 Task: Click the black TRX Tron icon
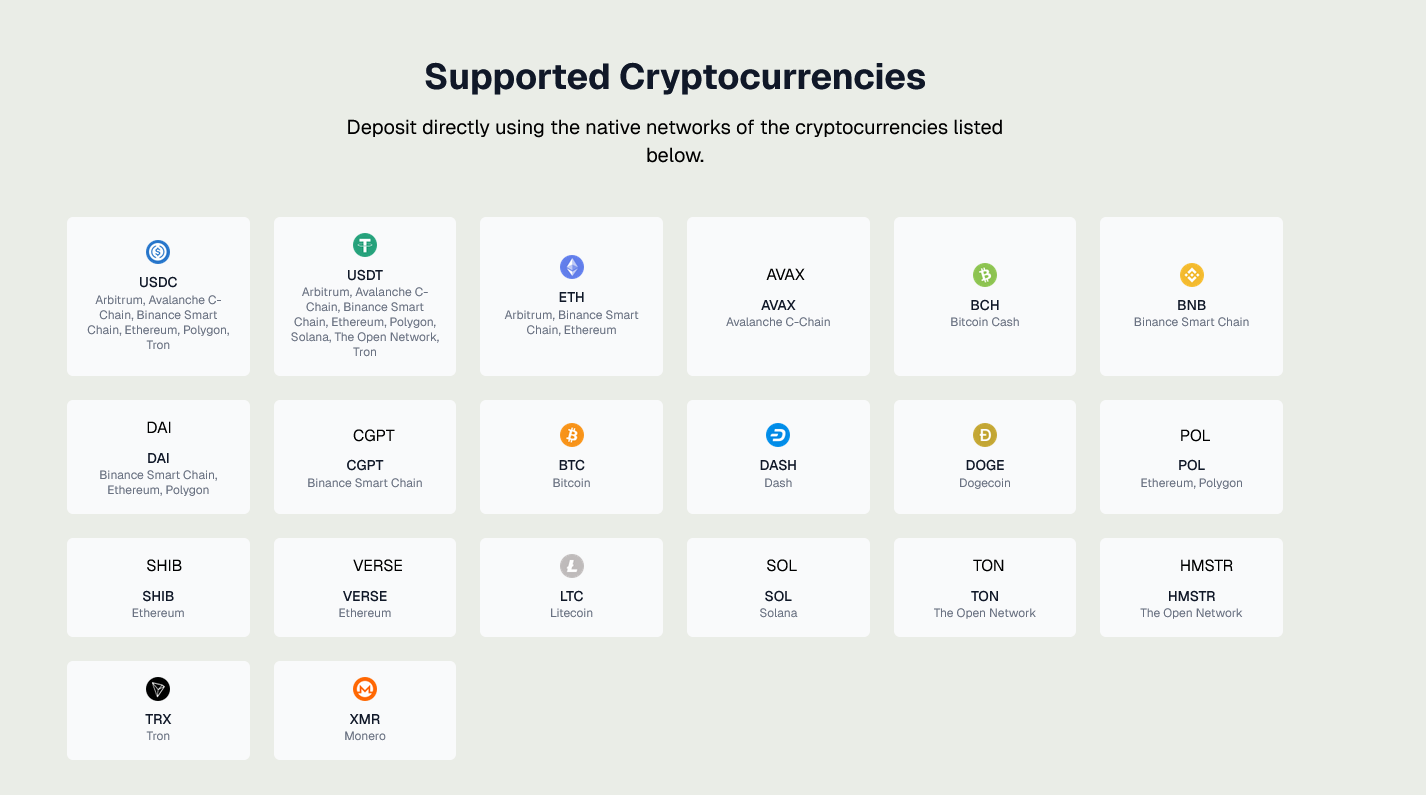[x=158, y=689]
